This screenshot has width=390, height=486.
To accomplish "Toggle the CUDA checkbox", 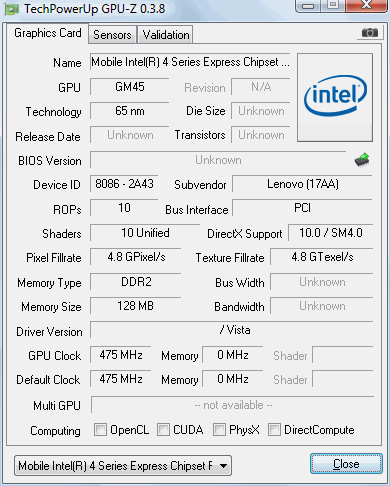I will coord(163,429).
